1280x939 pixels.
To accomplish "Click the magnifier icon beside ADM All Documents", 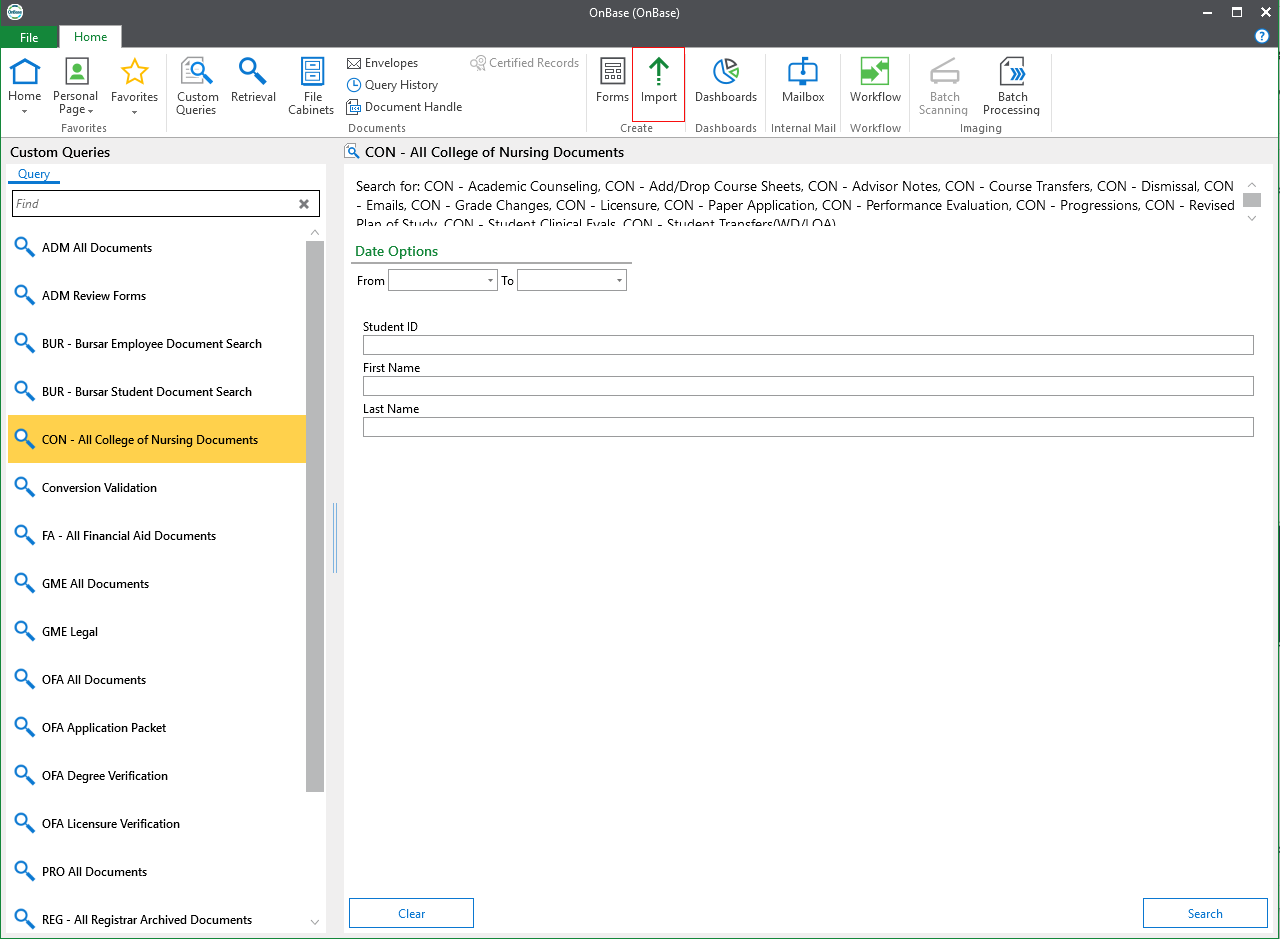I will point(25,247).
